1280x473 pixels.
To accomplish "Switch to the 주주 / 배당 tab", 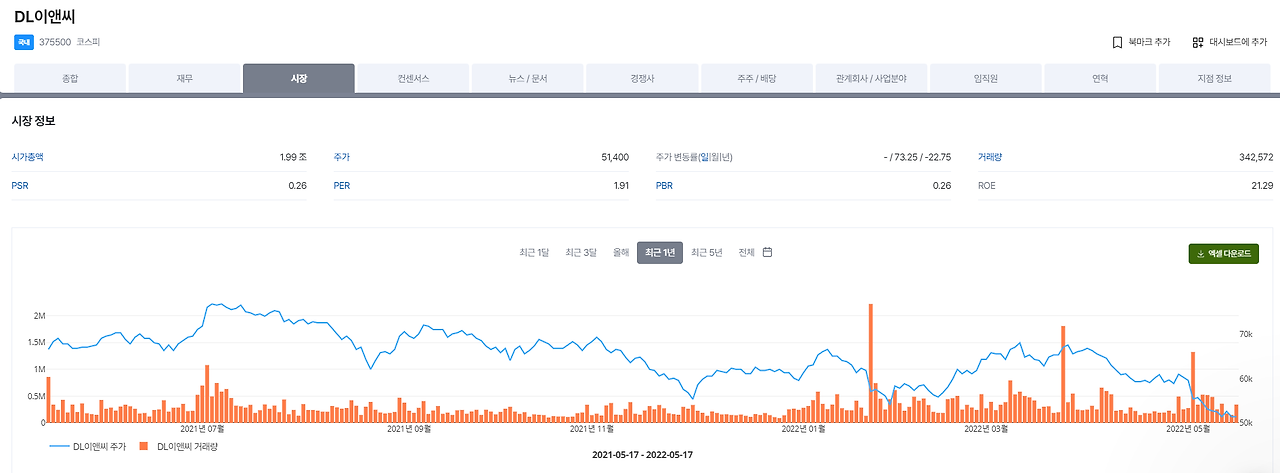I will point(756,78).
